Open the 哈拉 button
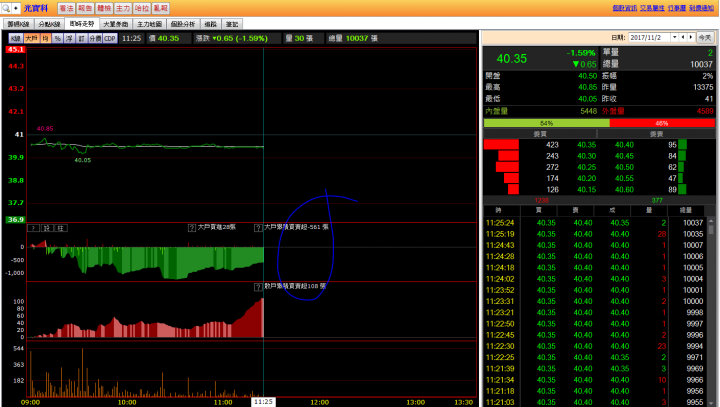This screenshot has height=407, width=720. click(141, 8)
